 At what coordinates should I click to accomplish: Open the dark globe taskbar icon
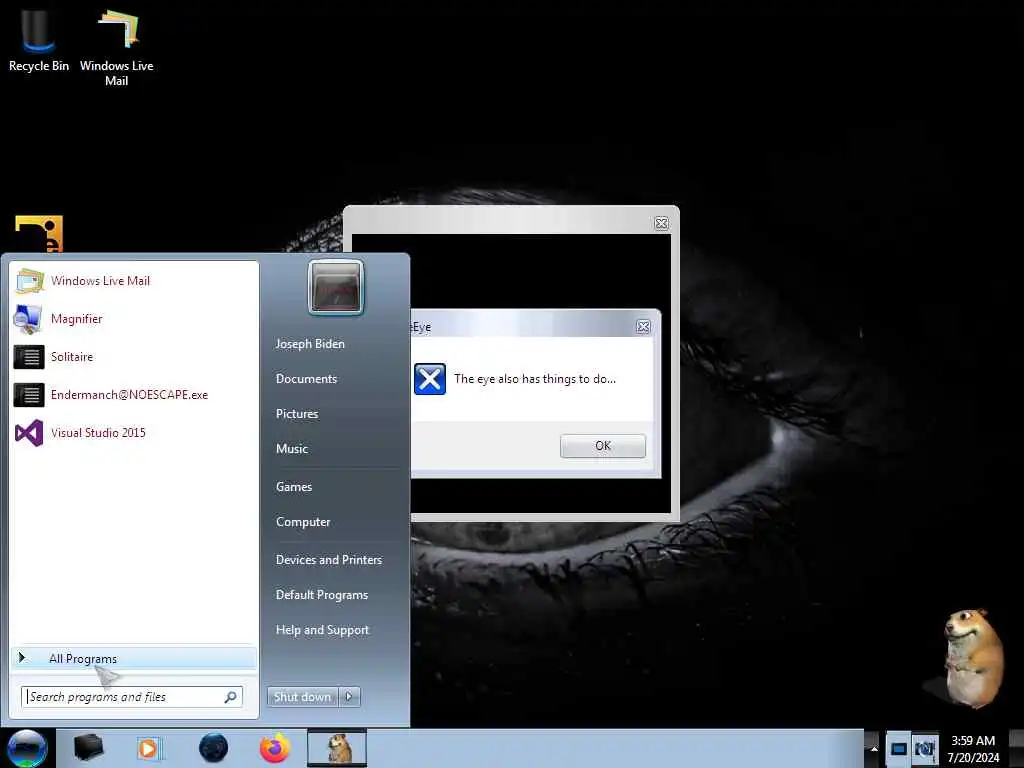[214, 748]
